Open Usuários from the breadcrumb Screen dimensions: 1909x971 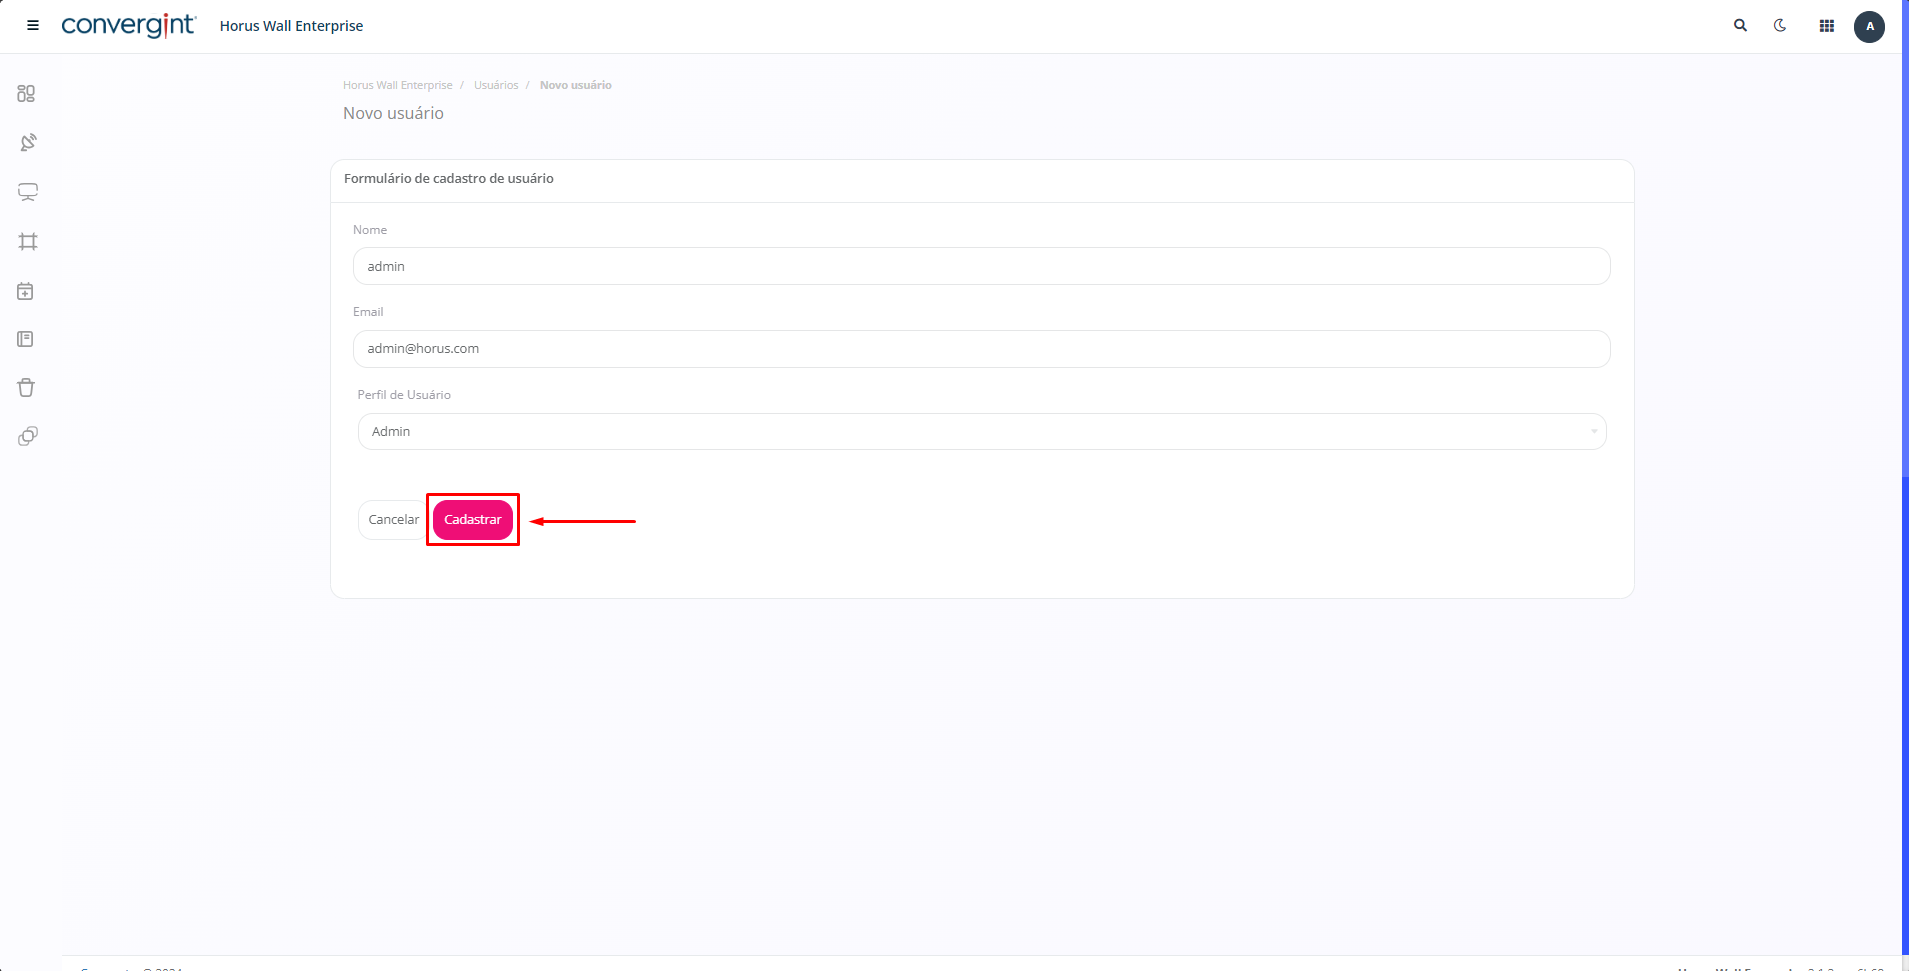coord(495,85)
